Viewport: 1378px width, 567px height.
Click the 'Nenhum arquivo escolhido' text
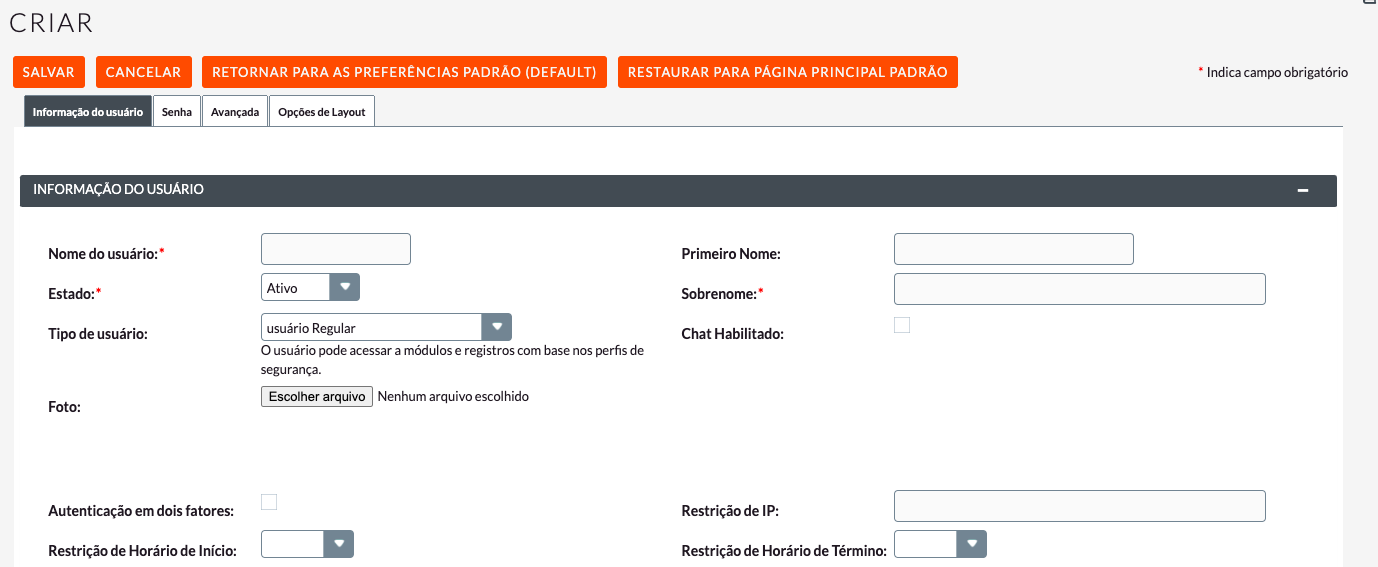click(x=453, y=396)
